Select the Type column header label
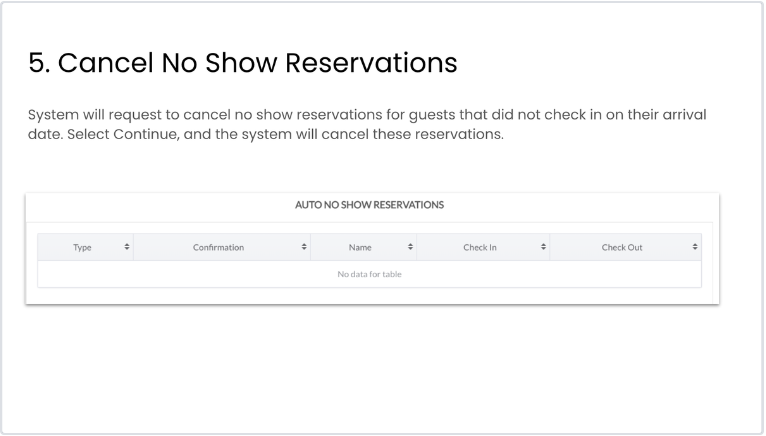 (82, 247)
